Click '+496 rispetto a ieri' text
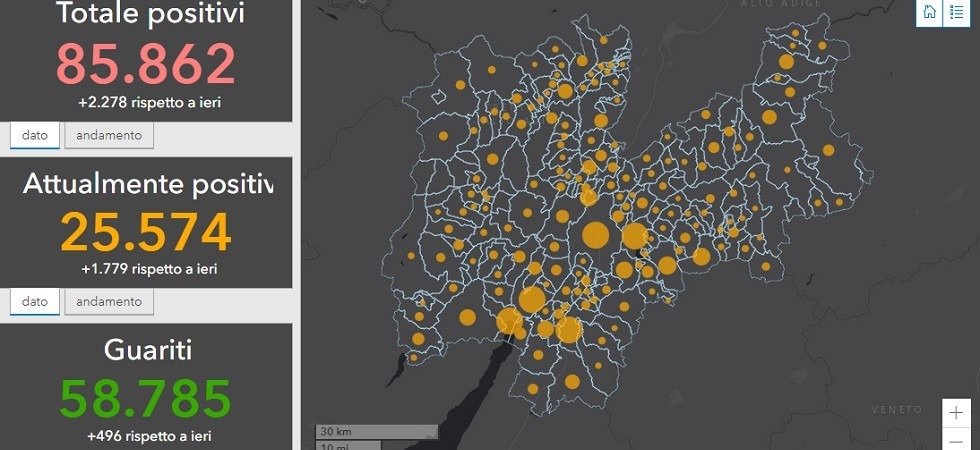This screenshot has height=450, width=980. [x=149, y=435]
